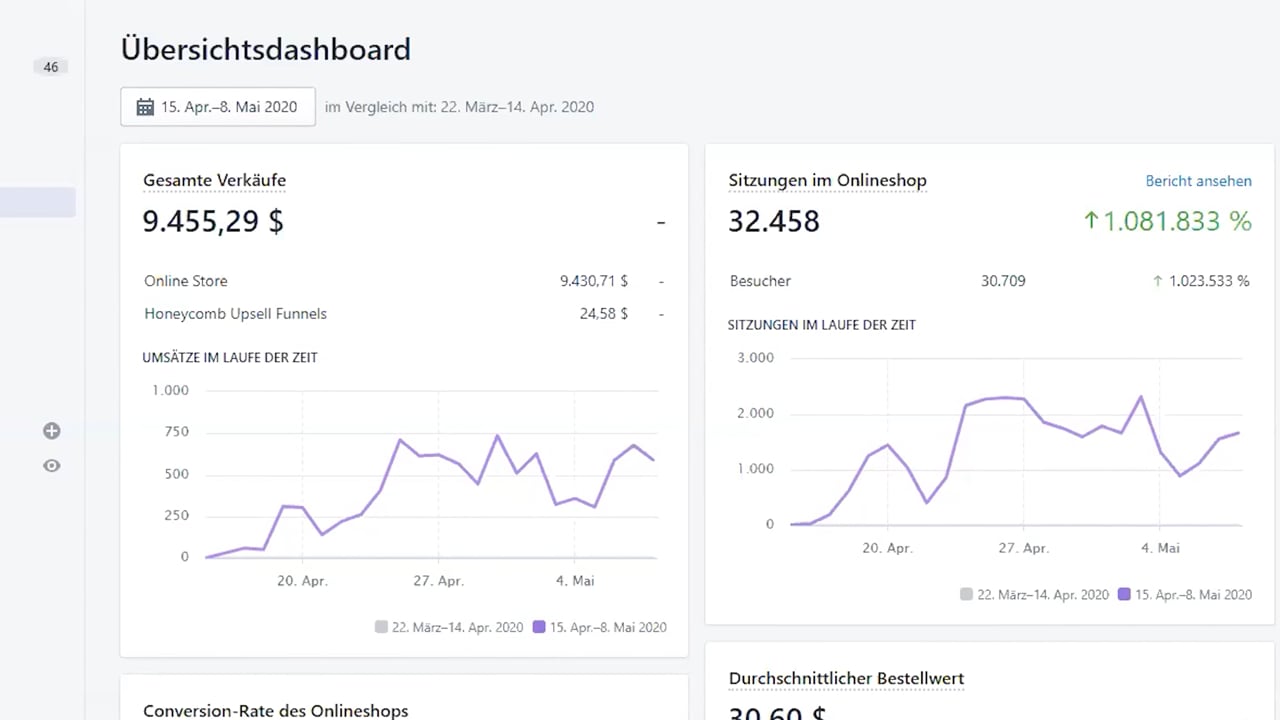Click the Gesamte Verkäufe card title
This screenshot has width=1280, height=720.
click(214, 181)
